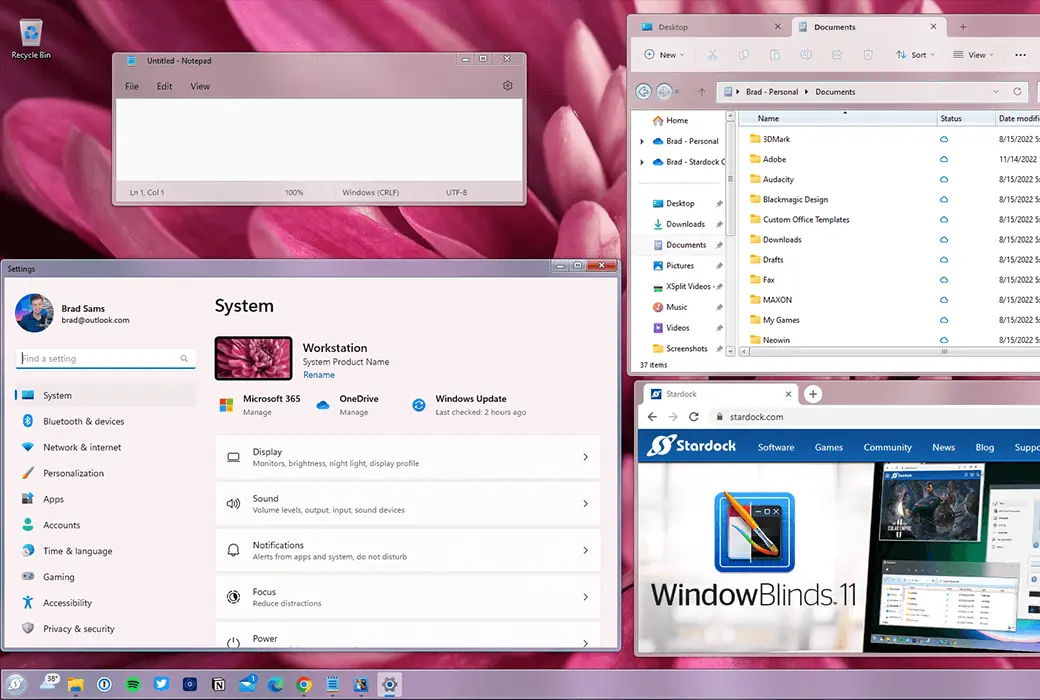
Task: Click Name column header in File Explorer
Action: (x=838, y=118)
